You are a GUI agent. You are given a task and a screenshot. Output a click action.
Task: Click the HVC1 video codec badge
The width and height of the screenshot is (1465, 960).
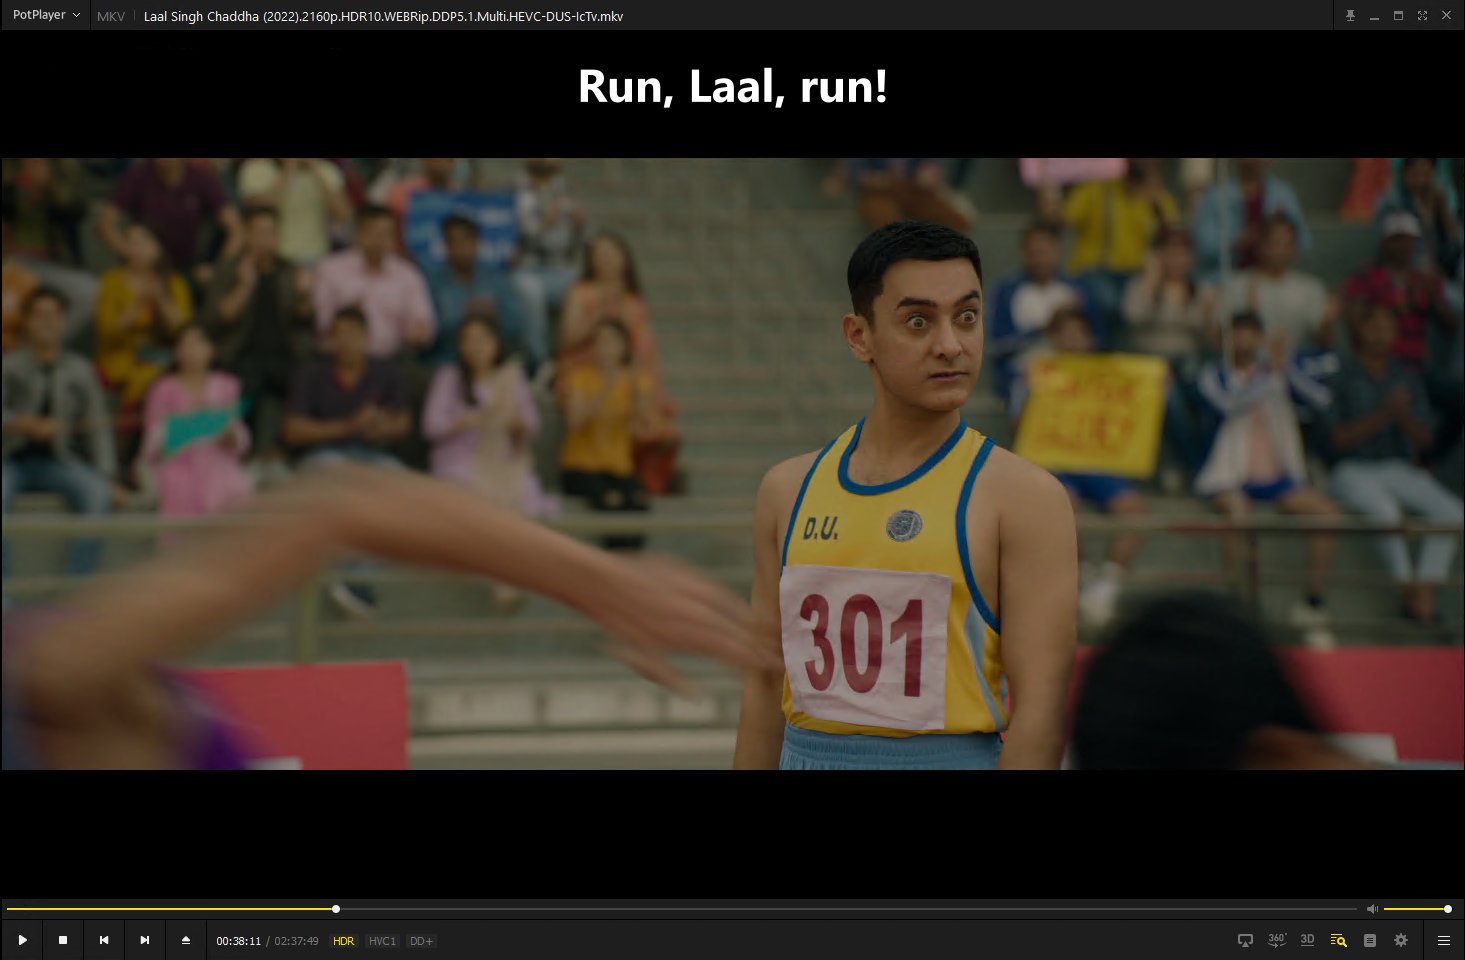click(382, 941)
